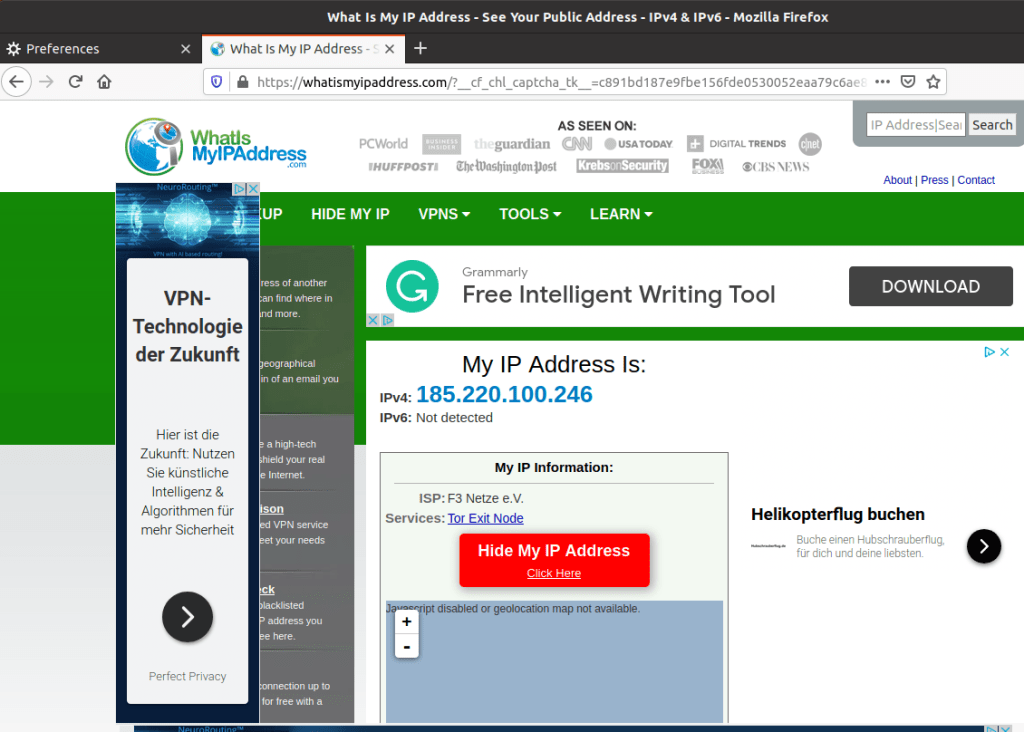Open page actions three-dot menu

pos(882,82)
